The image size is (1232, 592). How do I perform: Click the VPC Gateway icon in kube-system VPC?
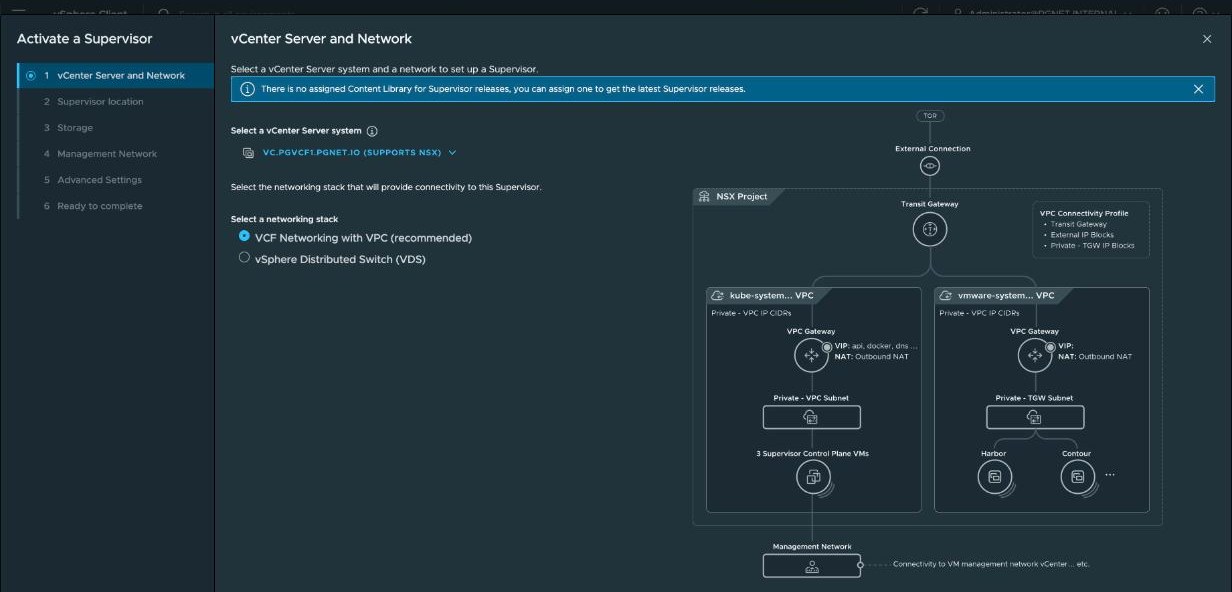[x=811, y=355]
